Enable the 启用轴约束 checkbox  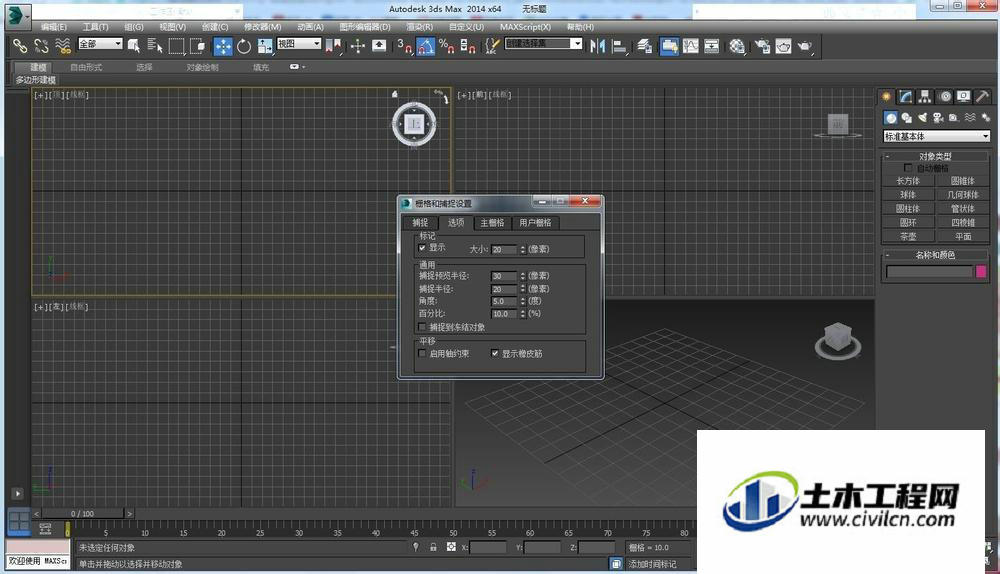[422, 353]
